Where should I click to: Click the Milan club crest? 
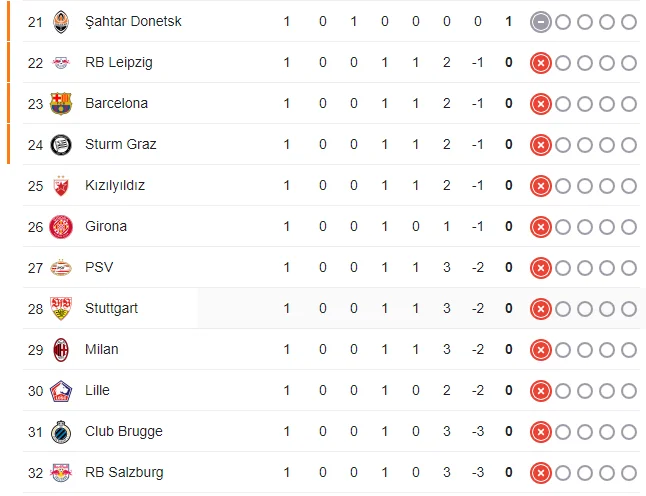[61, 349]
